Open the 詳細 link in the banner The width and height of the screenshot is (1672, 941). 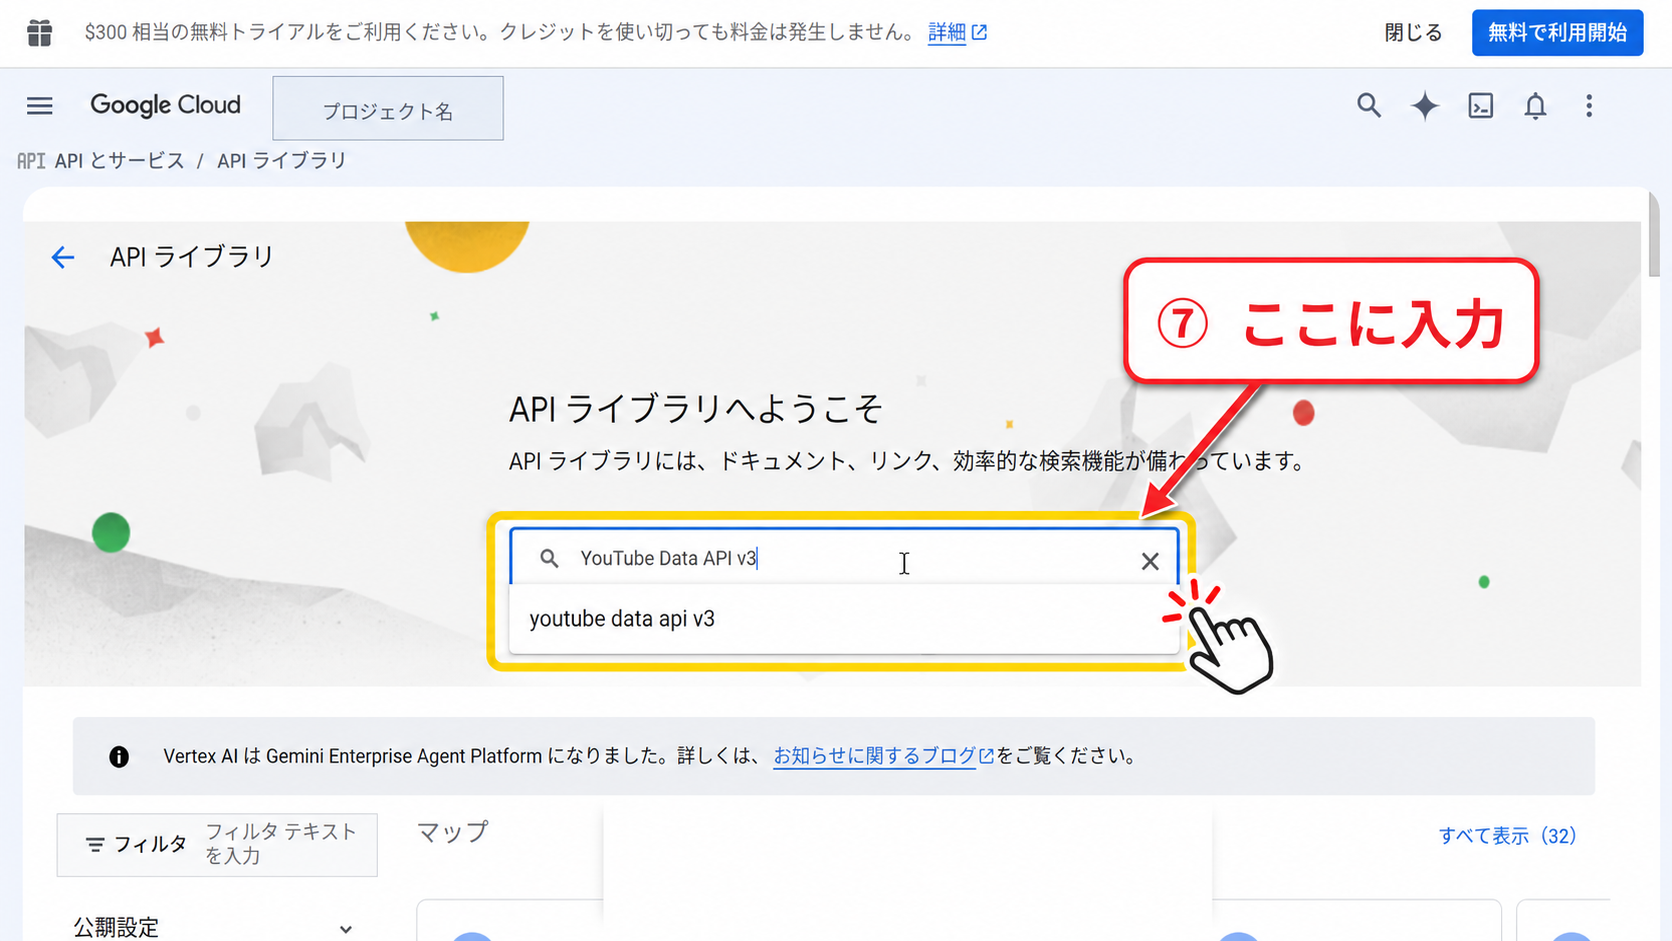[957, 33]
